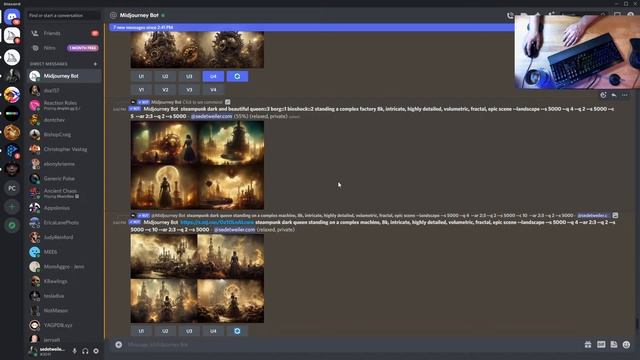Viewport: 640px width, 360px height.
Task: Click V1 variation button
Action: tap(141, 89)
